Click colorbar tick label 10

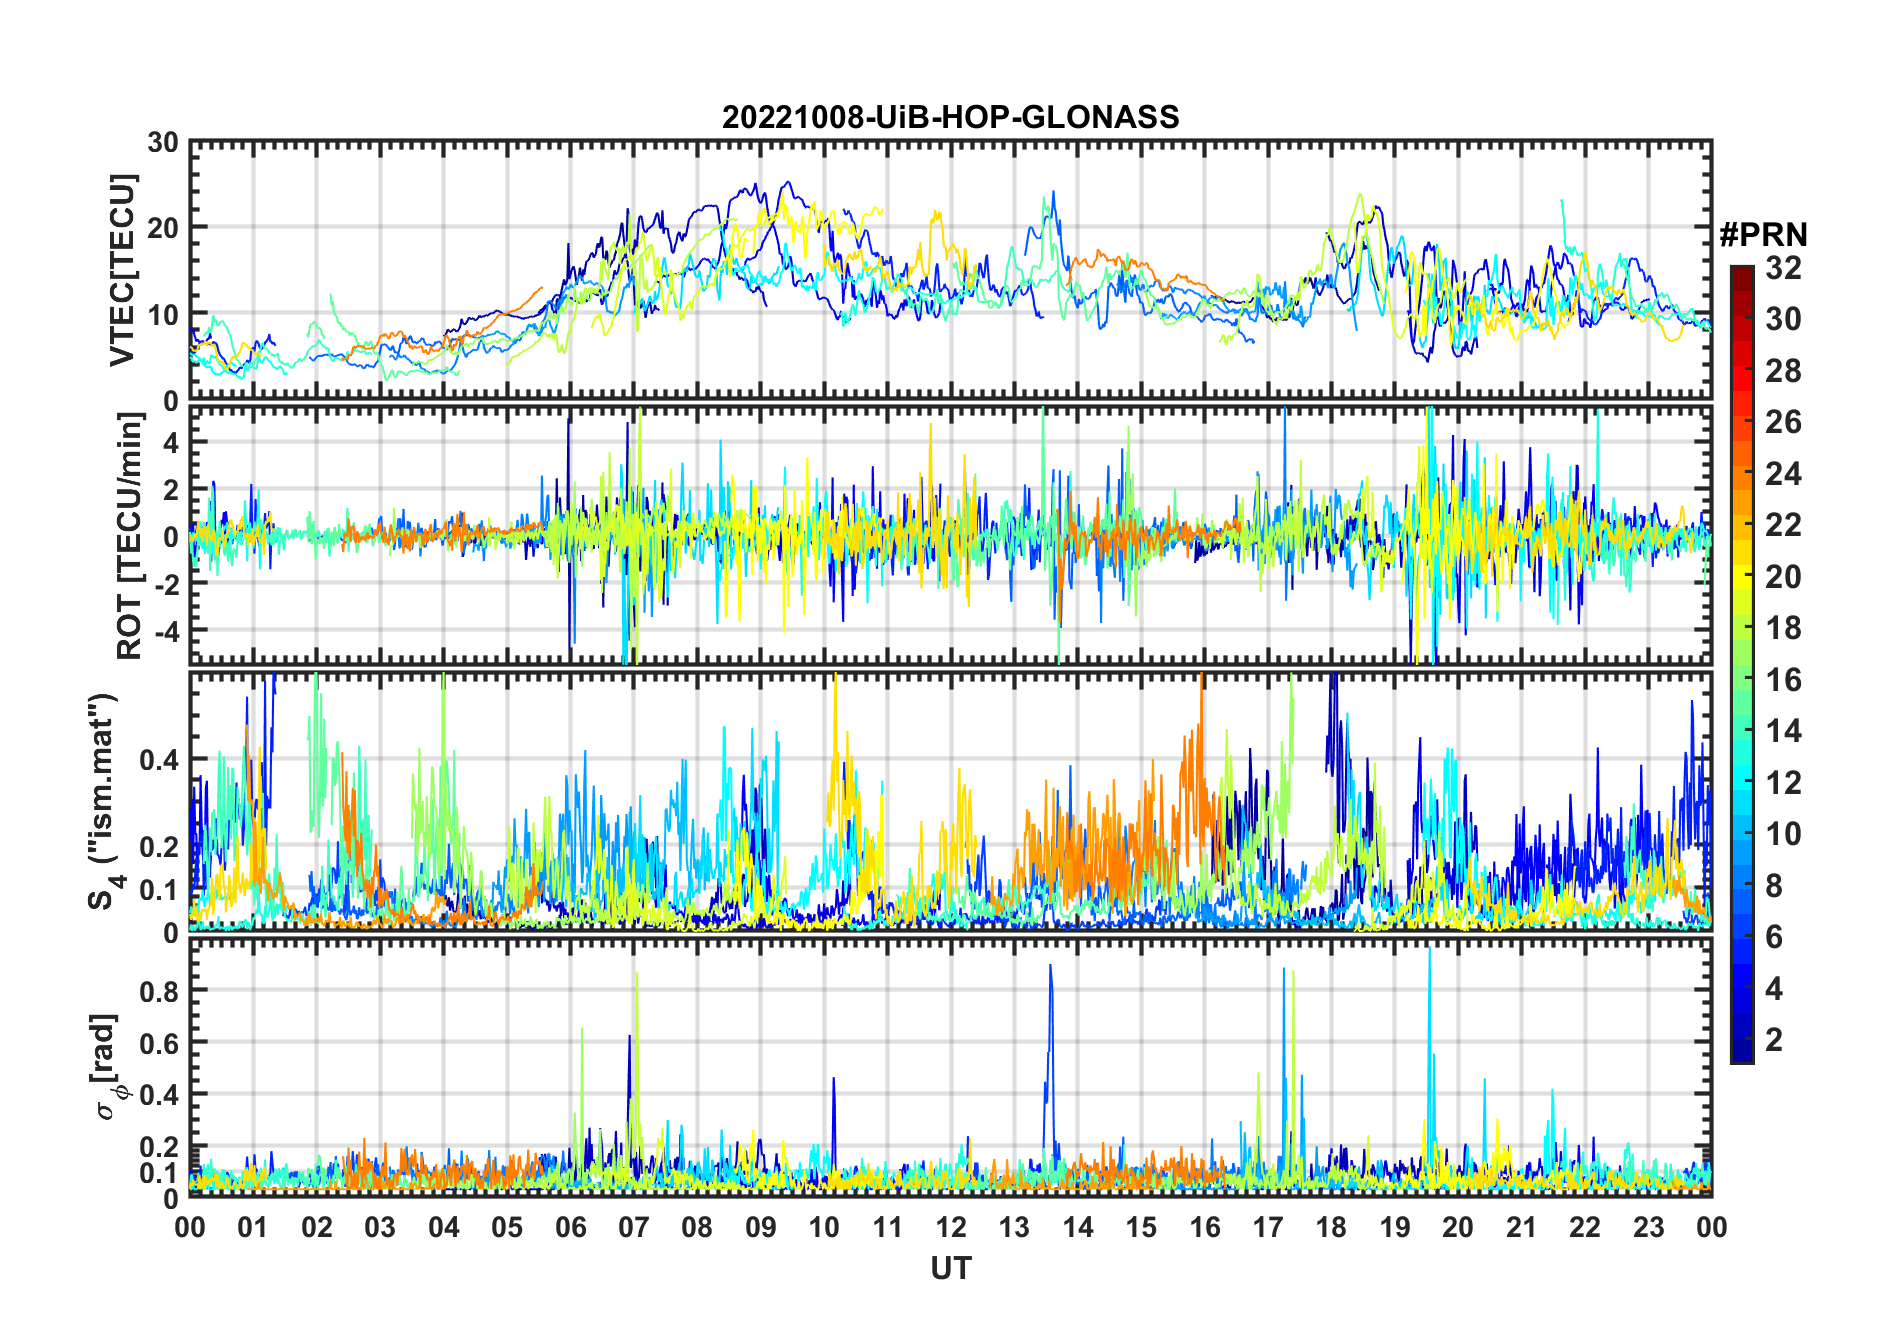(x=1783, y=834)
